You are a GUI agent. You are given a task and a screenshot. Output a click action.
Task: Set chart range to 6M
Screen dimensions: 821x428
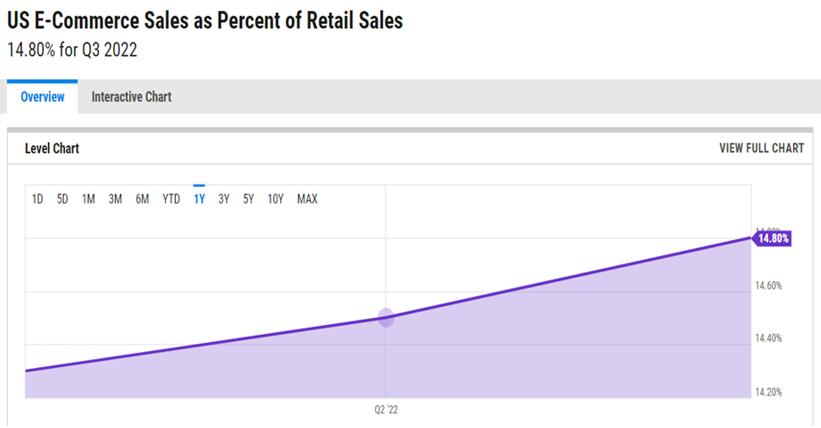tap(142, 199)
